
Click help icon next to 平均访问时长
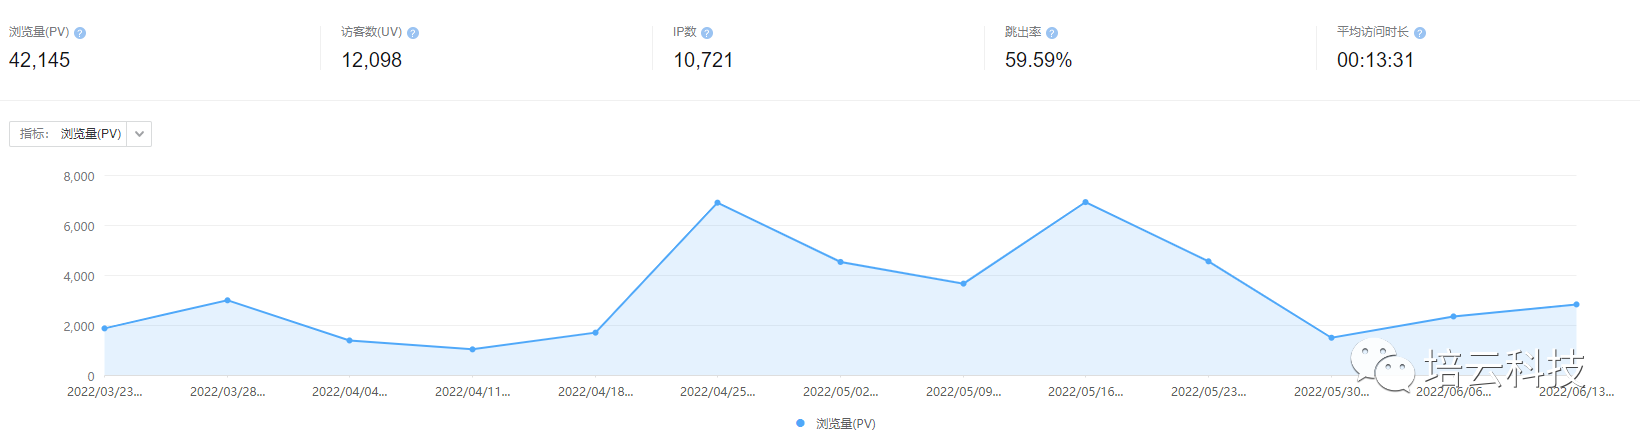click(x=1420, y=33)
